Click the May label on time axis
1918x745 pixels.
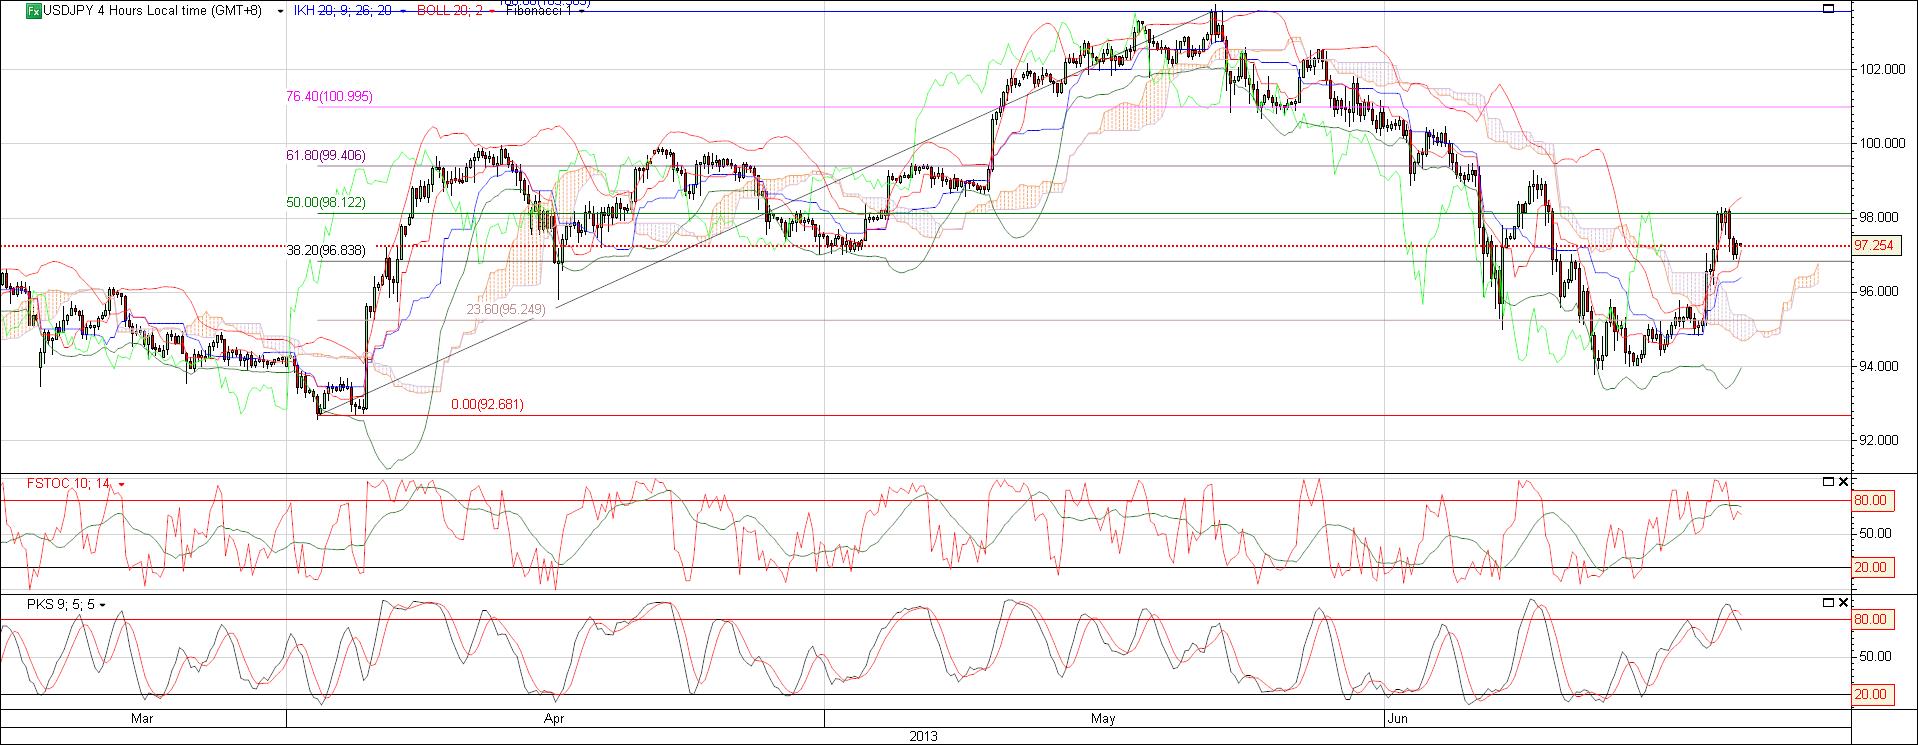[x=1103, y=718]
